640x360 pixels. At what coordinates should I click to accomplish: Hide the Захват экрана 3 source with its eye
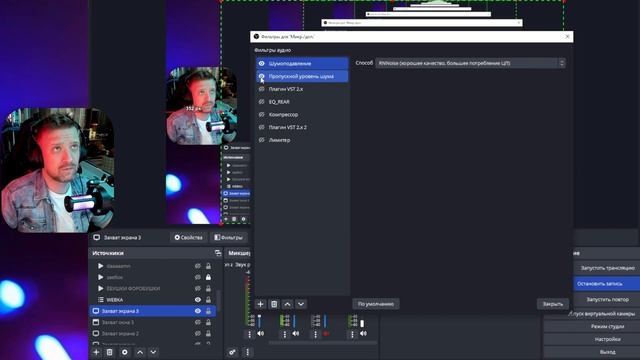click(x=198, y=311)
